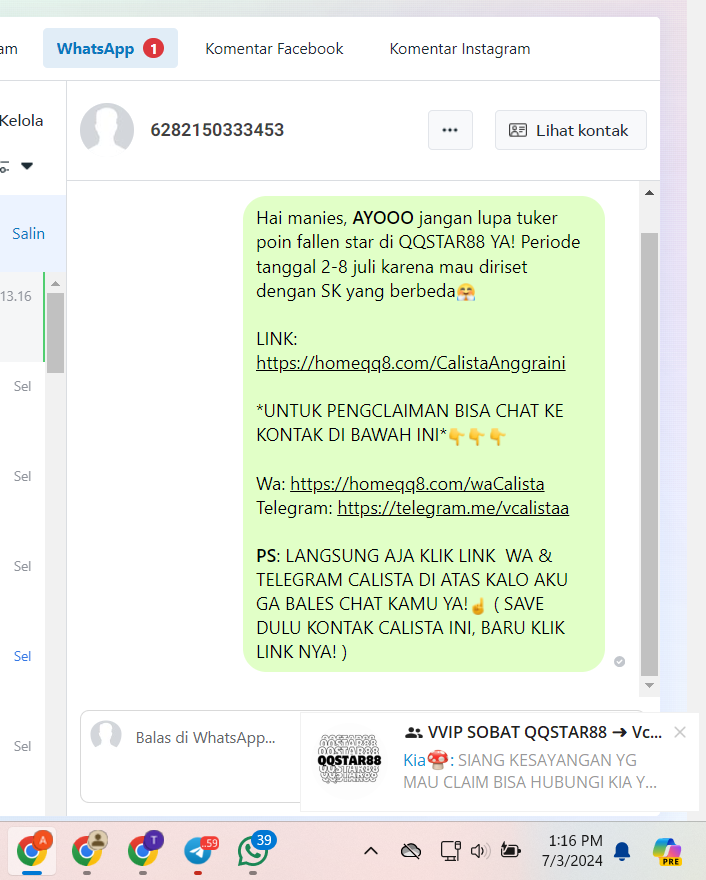Click the reply box avatar icon
Viewport: 706px width, 880px height.
106,735
